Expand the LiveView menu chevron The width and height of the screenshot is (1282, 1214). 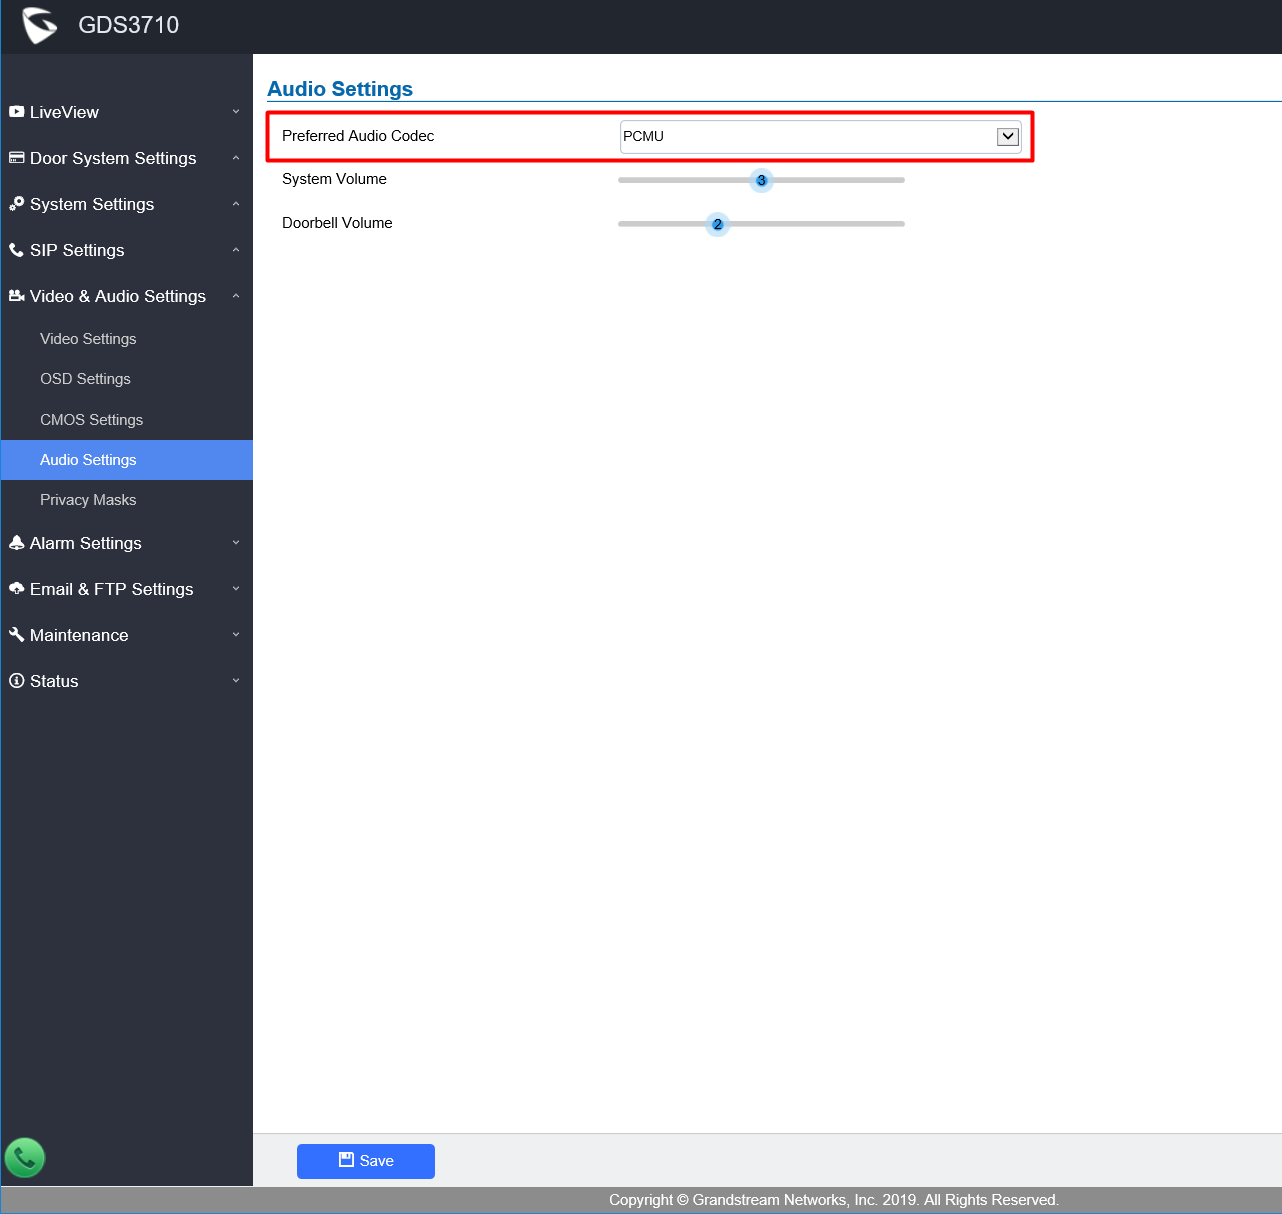click(236, 112)
